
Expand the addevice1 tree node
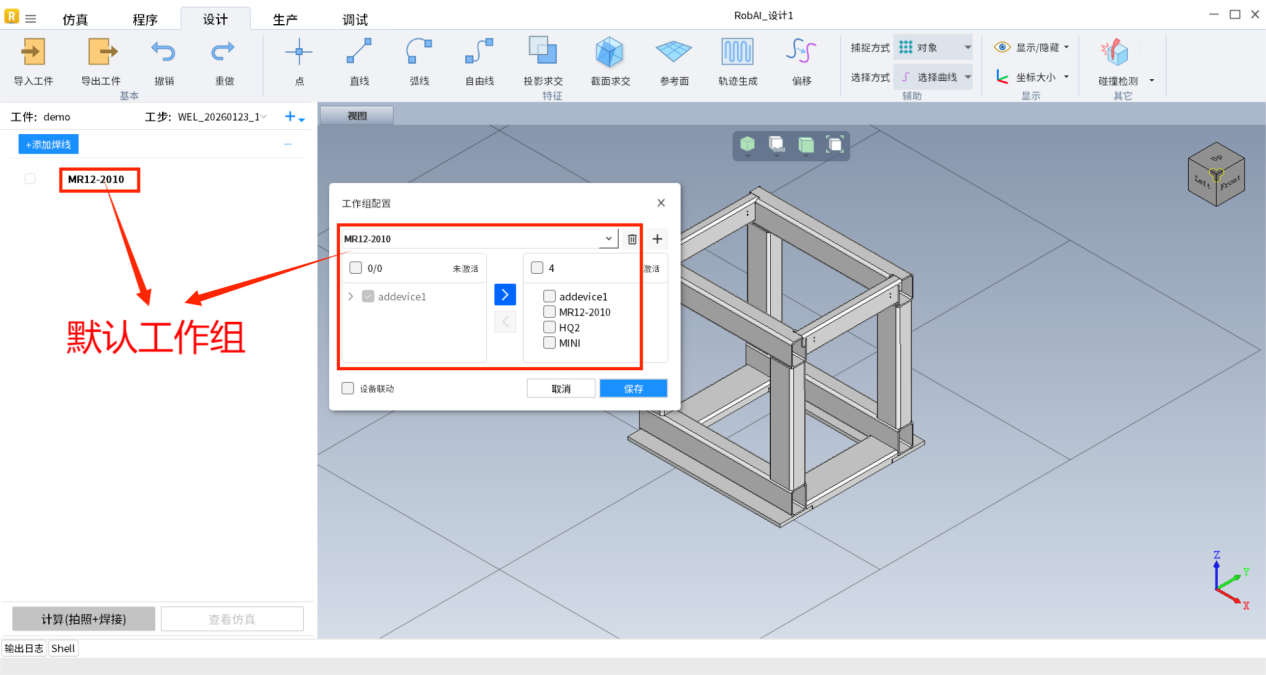(351, 297)
